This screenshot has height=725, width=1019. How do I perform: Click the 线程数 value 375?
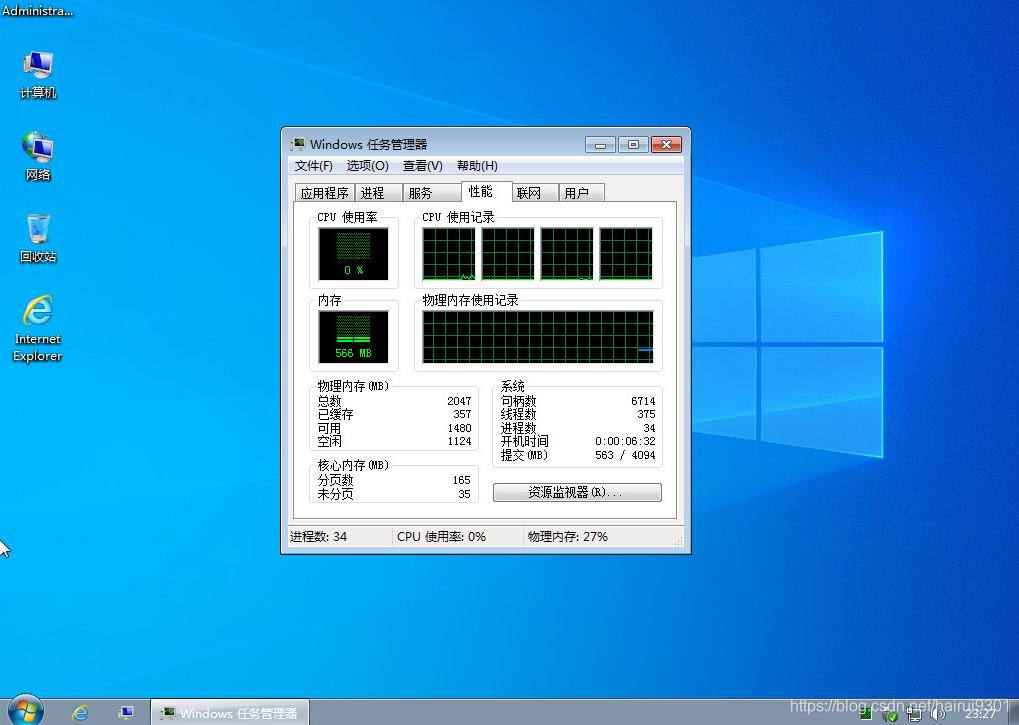646,414
